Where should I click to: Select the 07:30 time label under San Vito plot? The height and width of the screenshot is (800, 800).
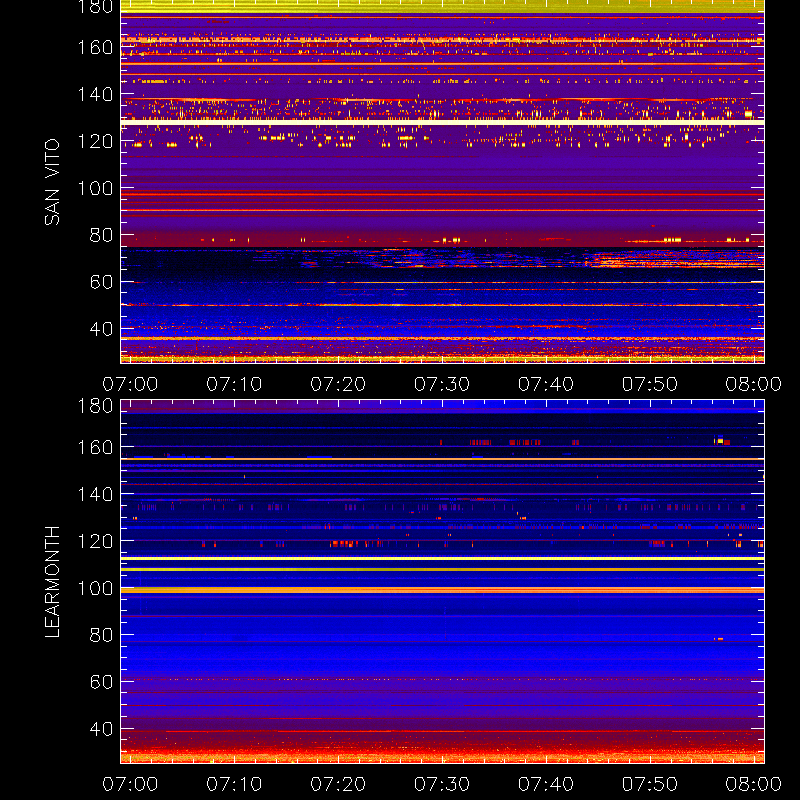[442, 384]
